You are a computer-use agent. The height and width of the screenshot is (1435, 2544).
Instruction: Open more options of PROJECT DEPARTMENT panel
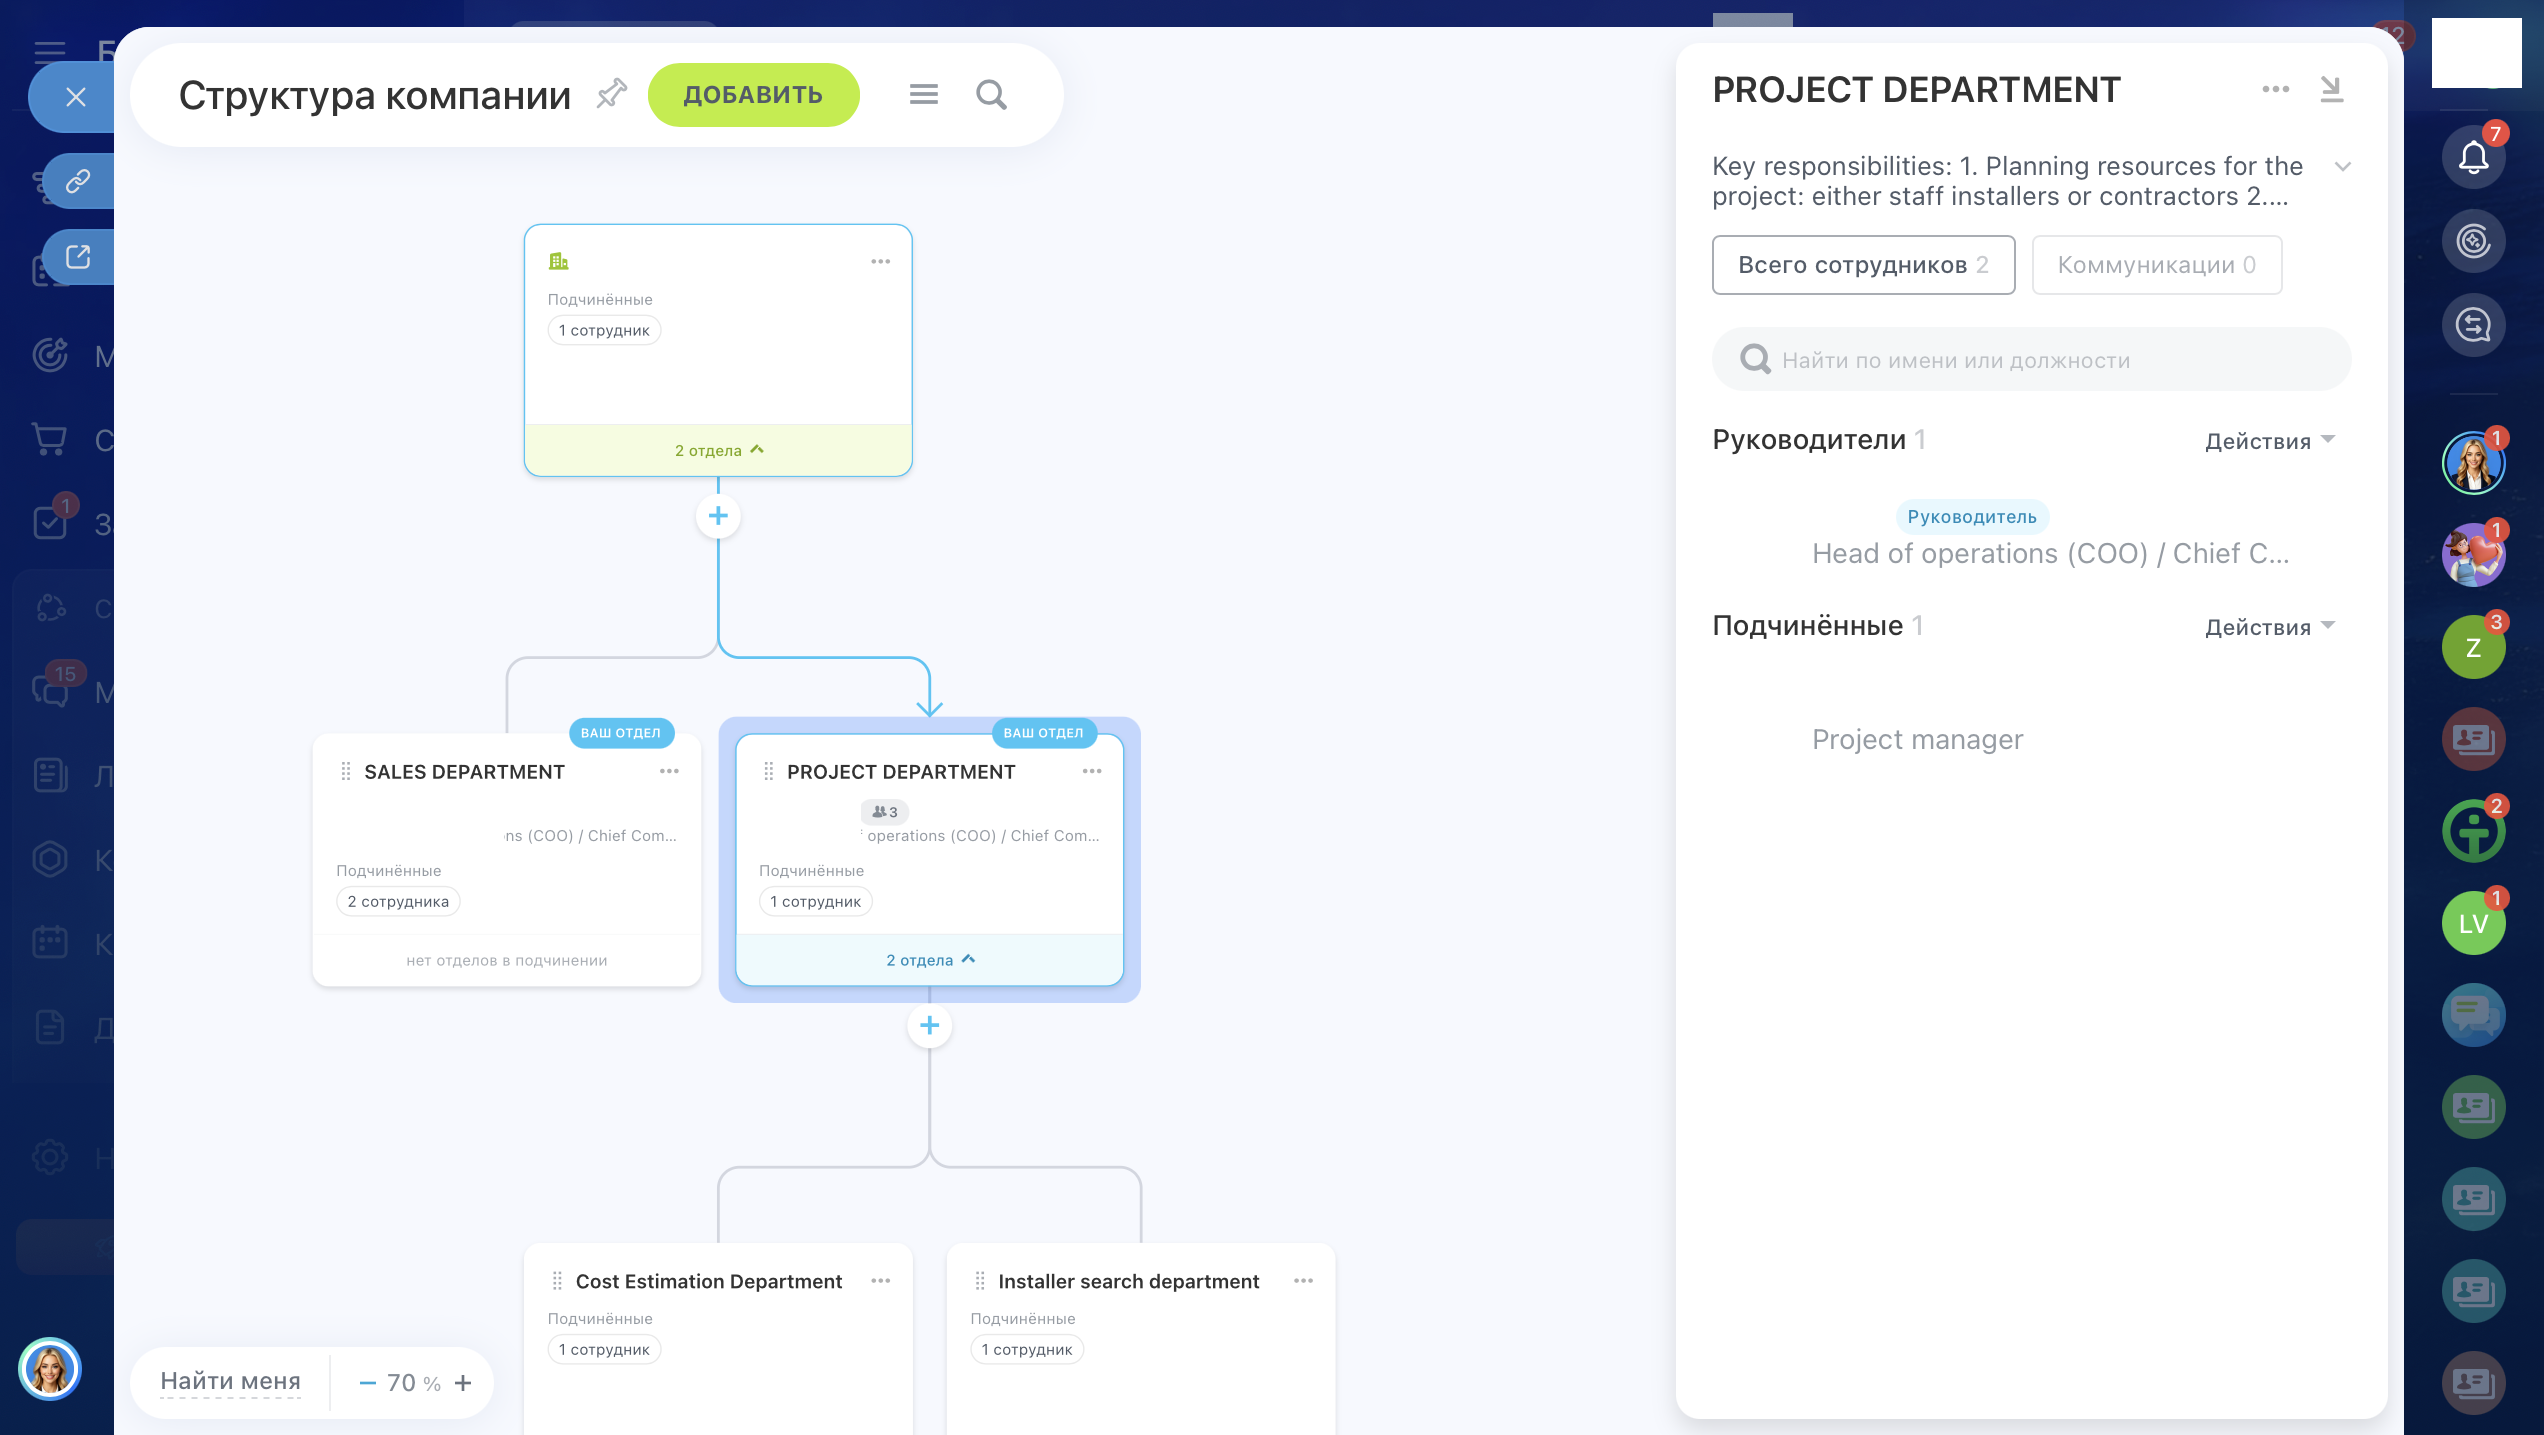2275,89
